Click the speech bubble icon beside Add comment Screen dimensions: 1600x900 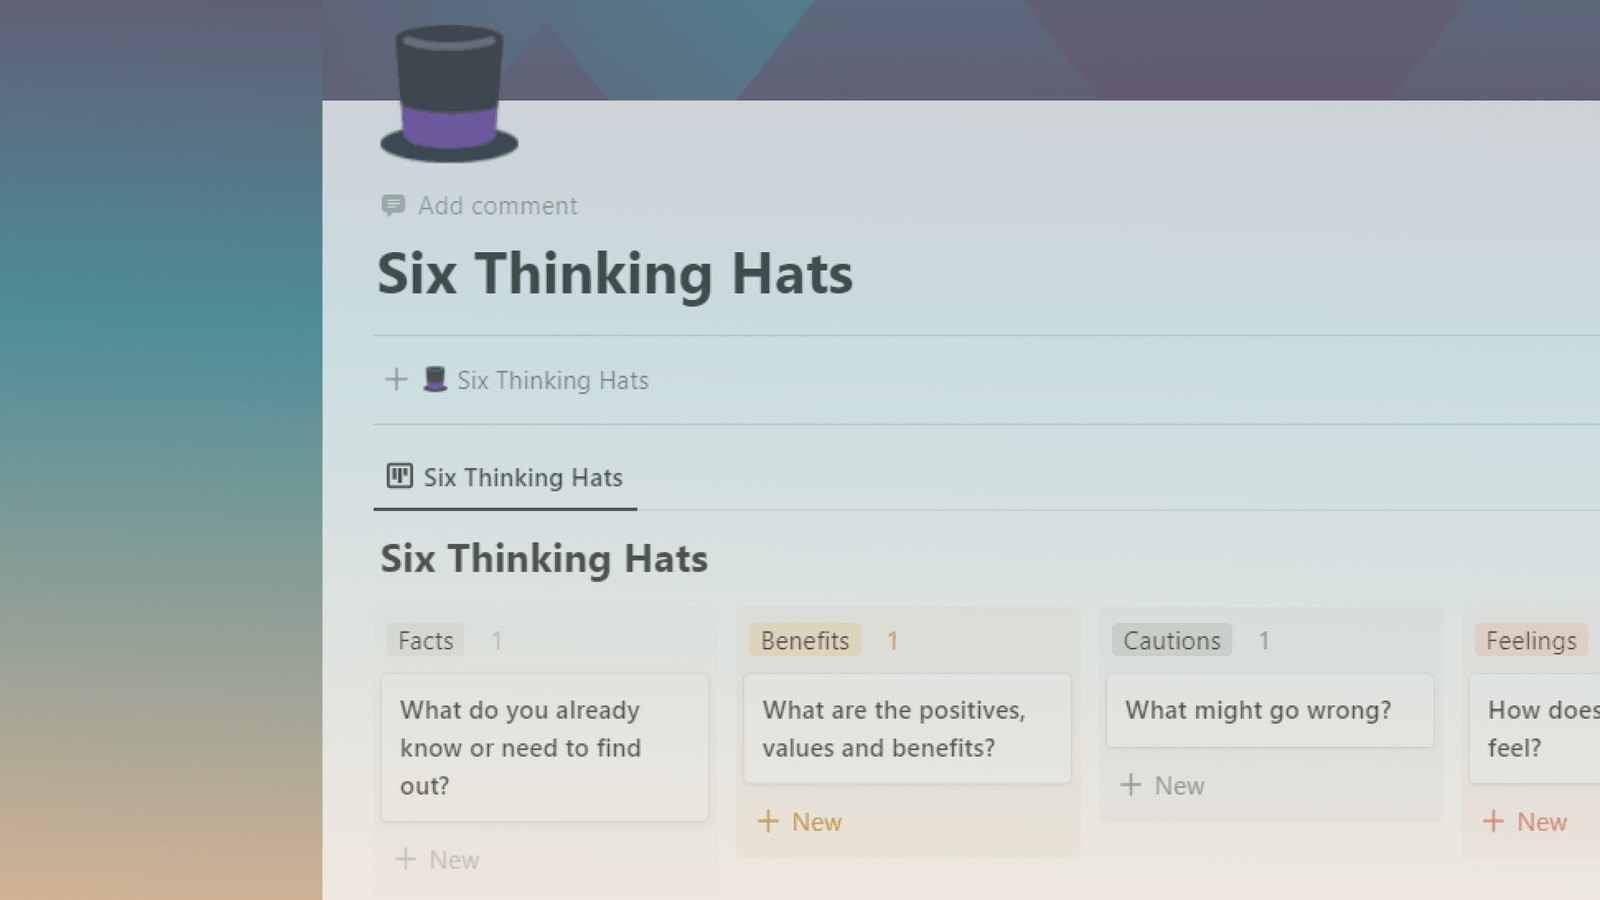[394, 205]
